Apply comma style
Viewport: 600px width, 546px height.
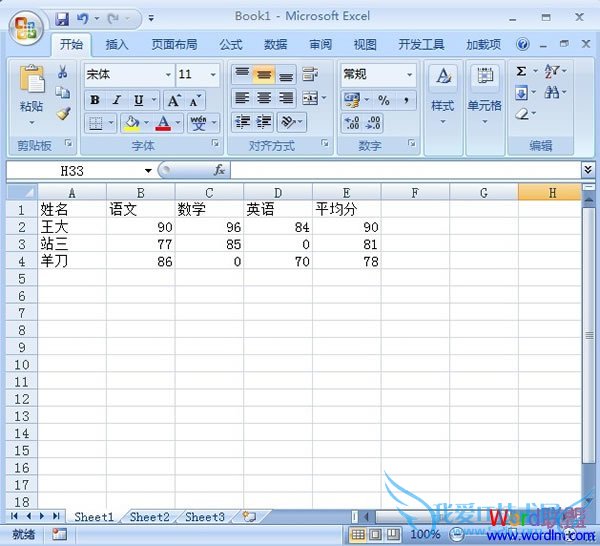pyautogui.click(x=406, y=100)
